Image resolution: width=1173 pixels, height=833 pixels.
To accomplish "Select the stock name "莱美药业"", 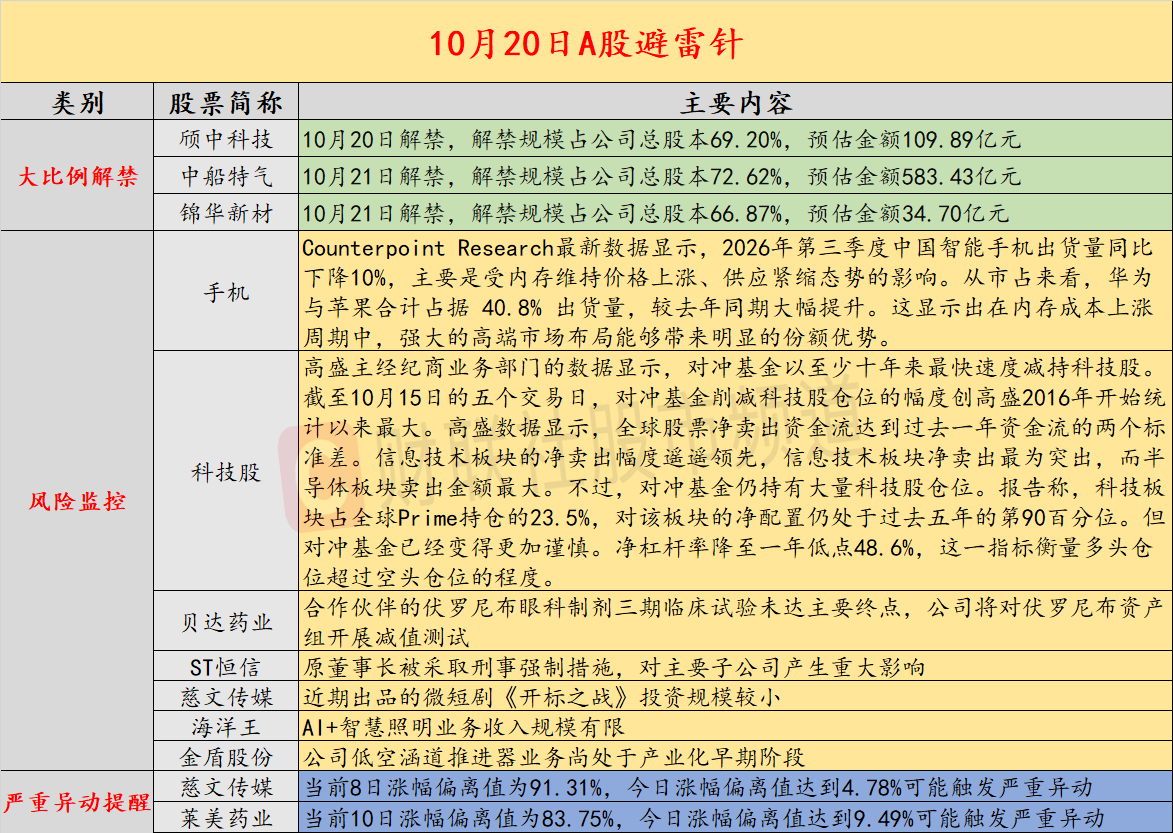I will click(226, 817).
